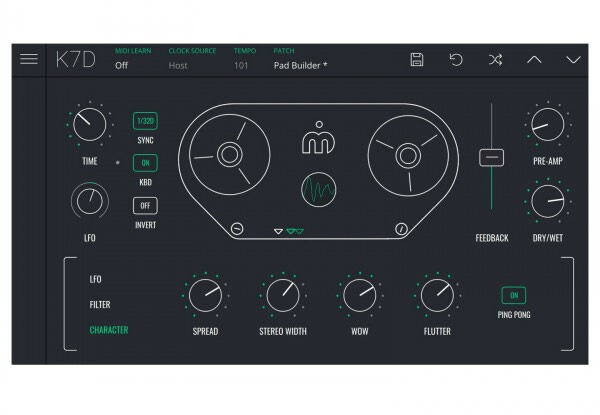Image resolution: width=600 pixels, height=415 pixels.
Task: Click the green waveform circle icon
Action: pyautogui.click(x=319, y=188)
